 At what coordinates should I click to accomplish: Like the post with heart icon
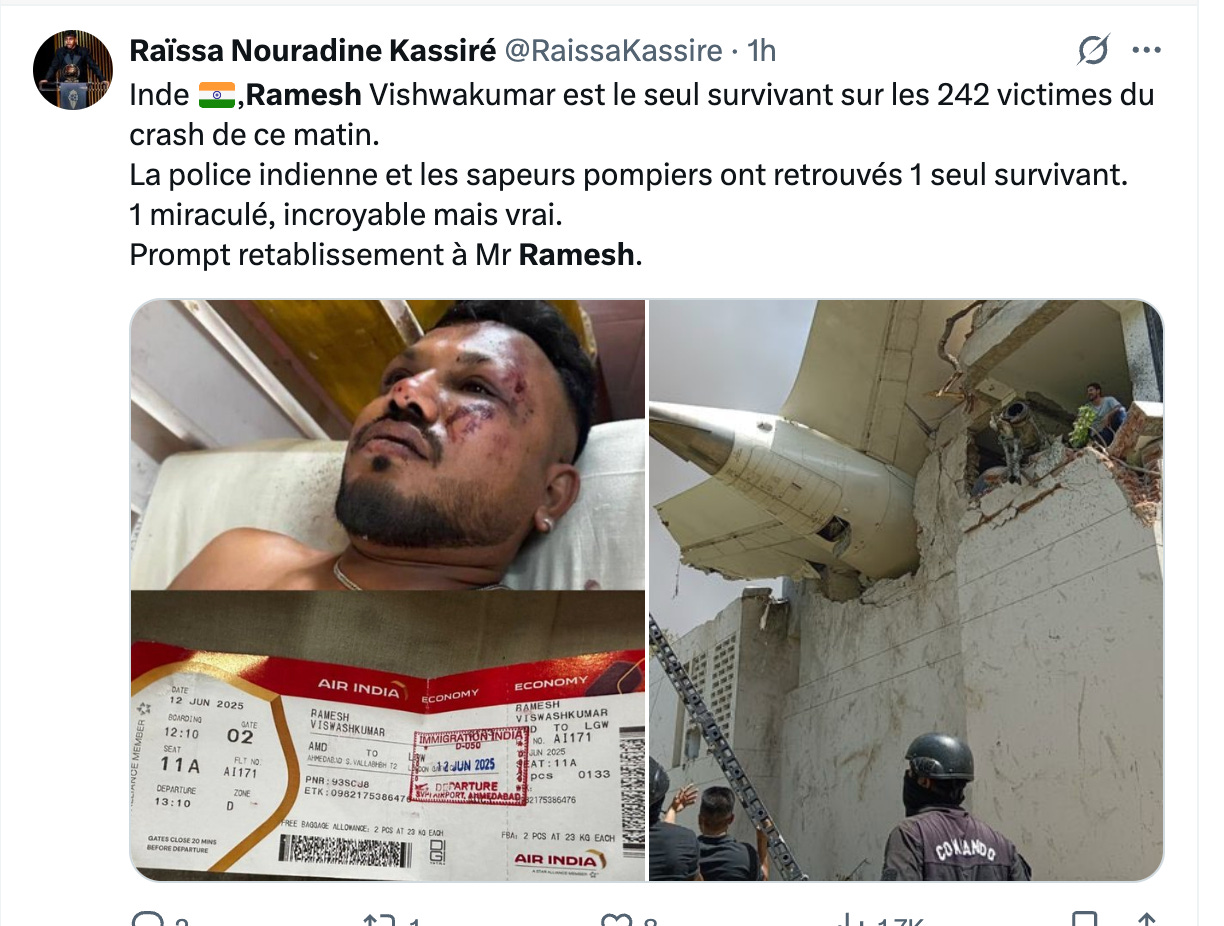coord(615,920)
